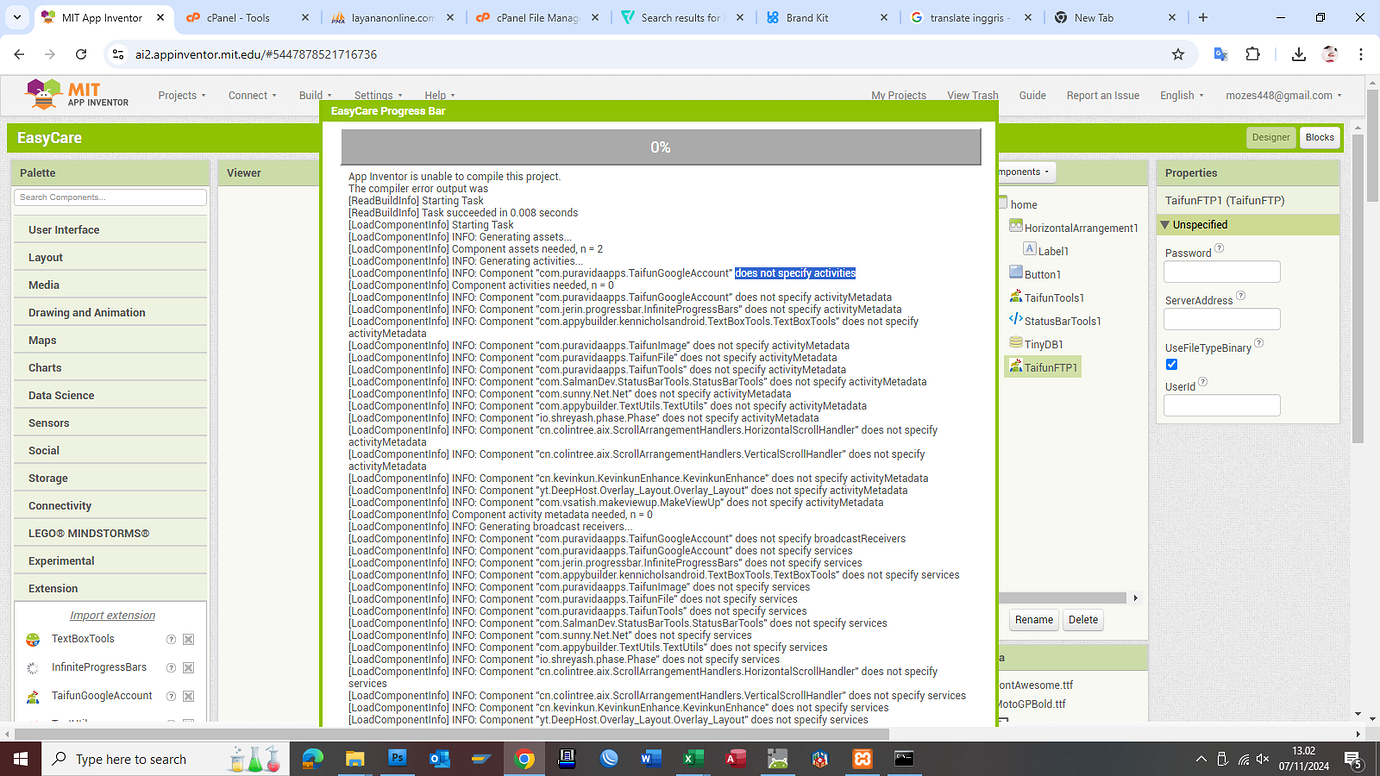Expand the English language selector

point(1180,95)
